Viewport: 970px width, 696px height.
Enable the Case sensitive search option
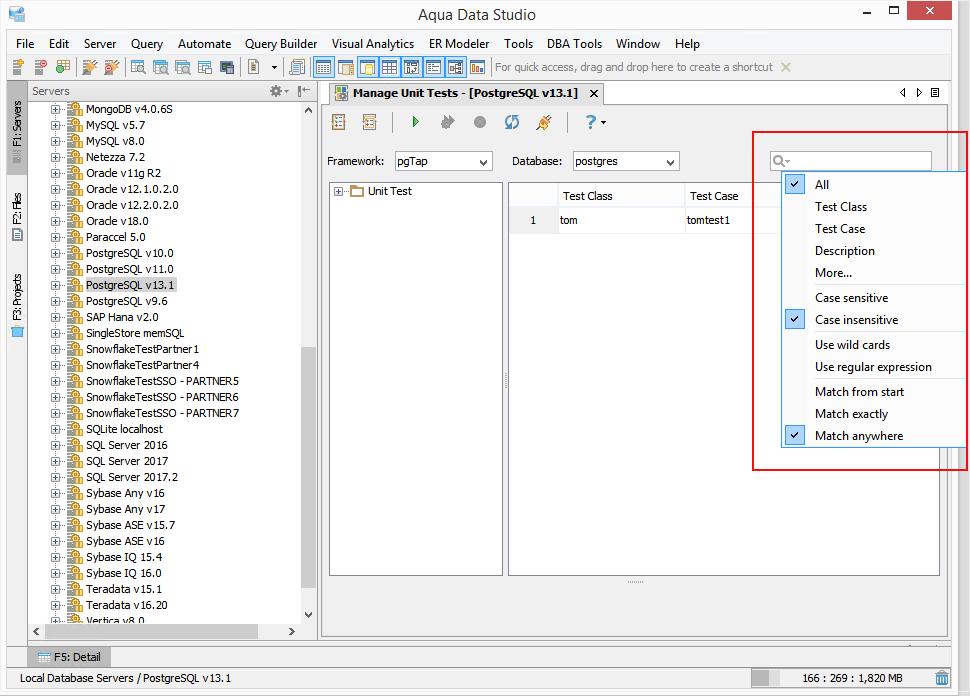click(x=851, y=298)
